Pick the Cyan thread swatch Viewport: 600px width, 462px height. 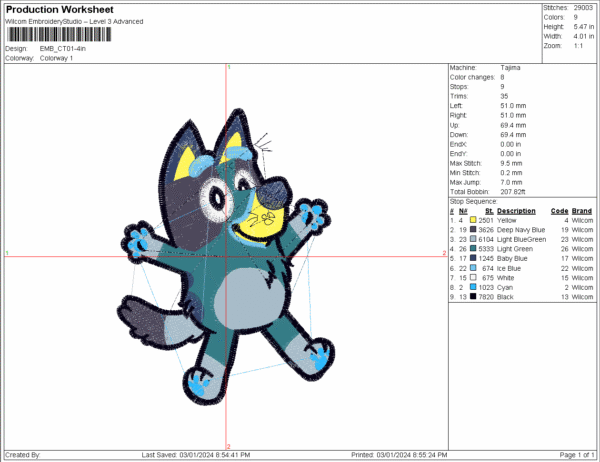point(473,287)
